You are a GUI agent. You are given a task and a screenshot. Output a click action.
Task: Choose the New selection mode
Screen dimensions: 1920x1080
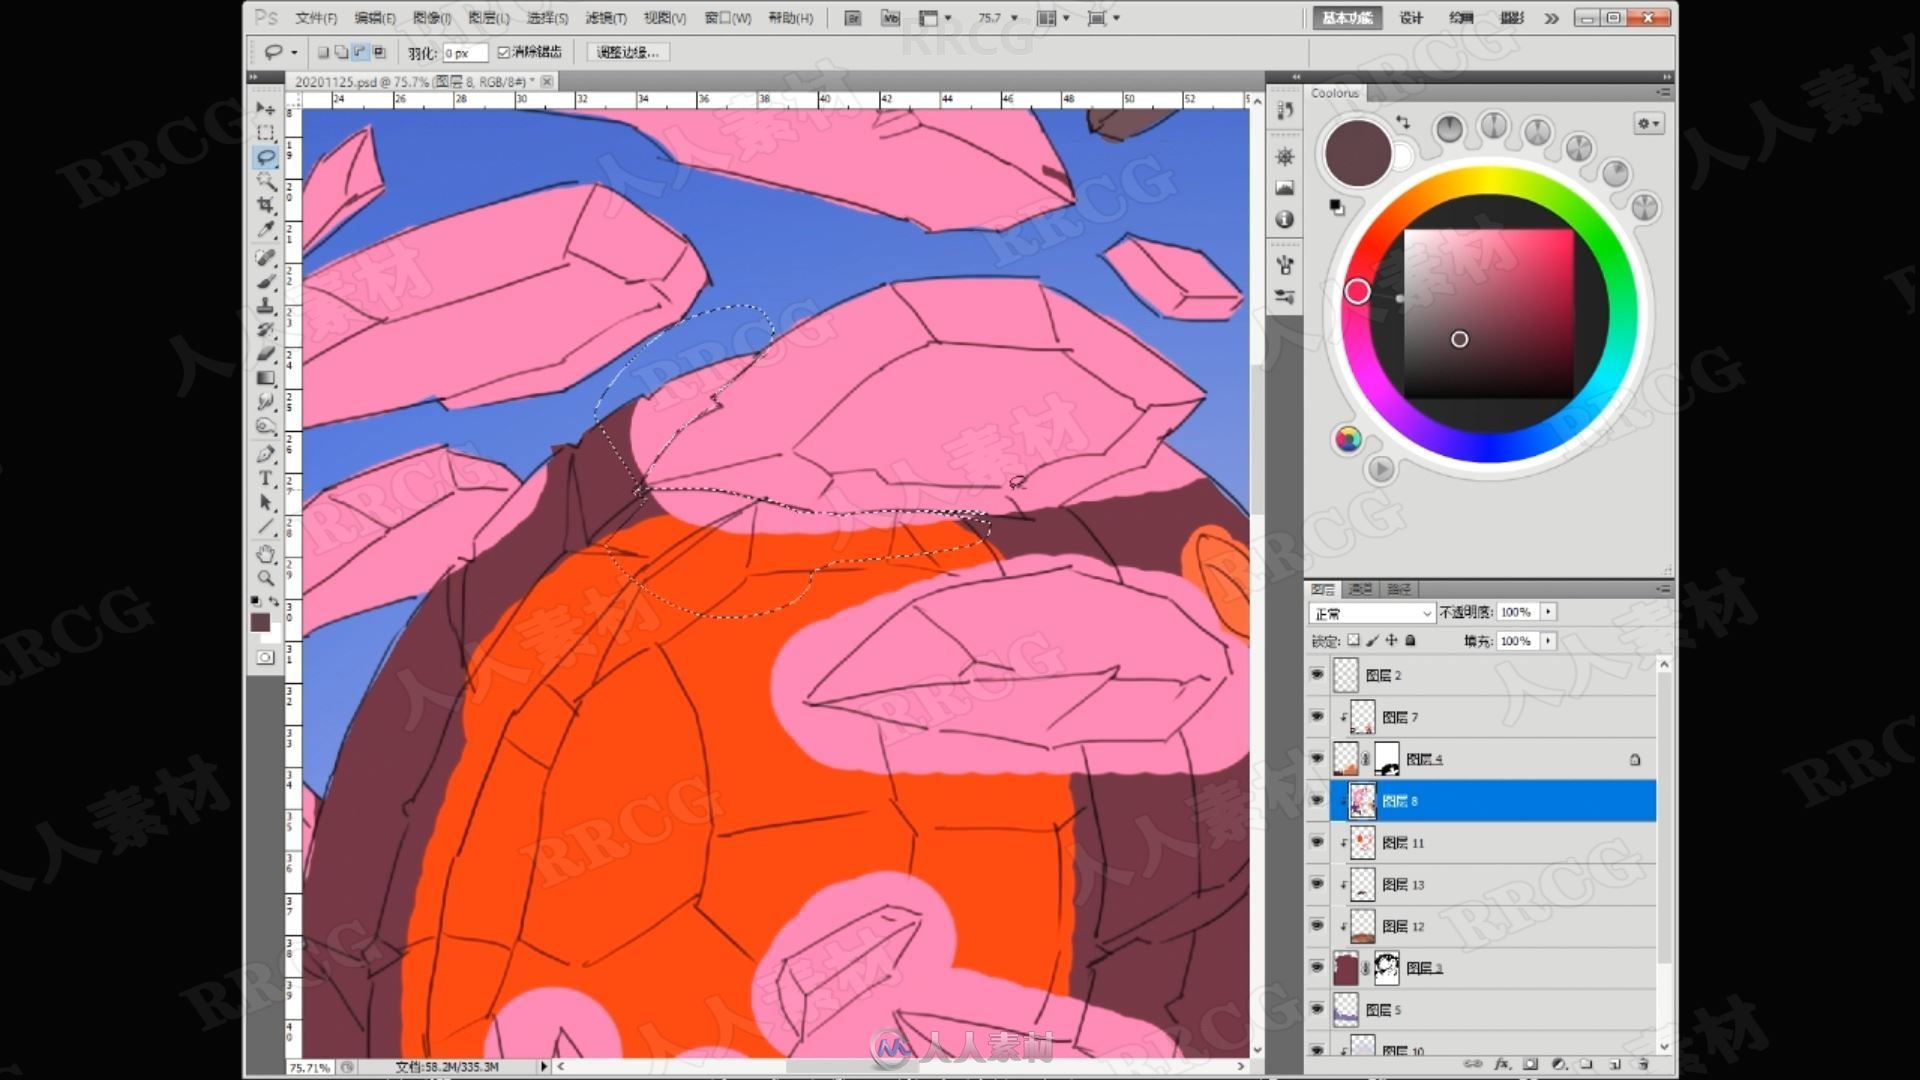coord(323,52)
